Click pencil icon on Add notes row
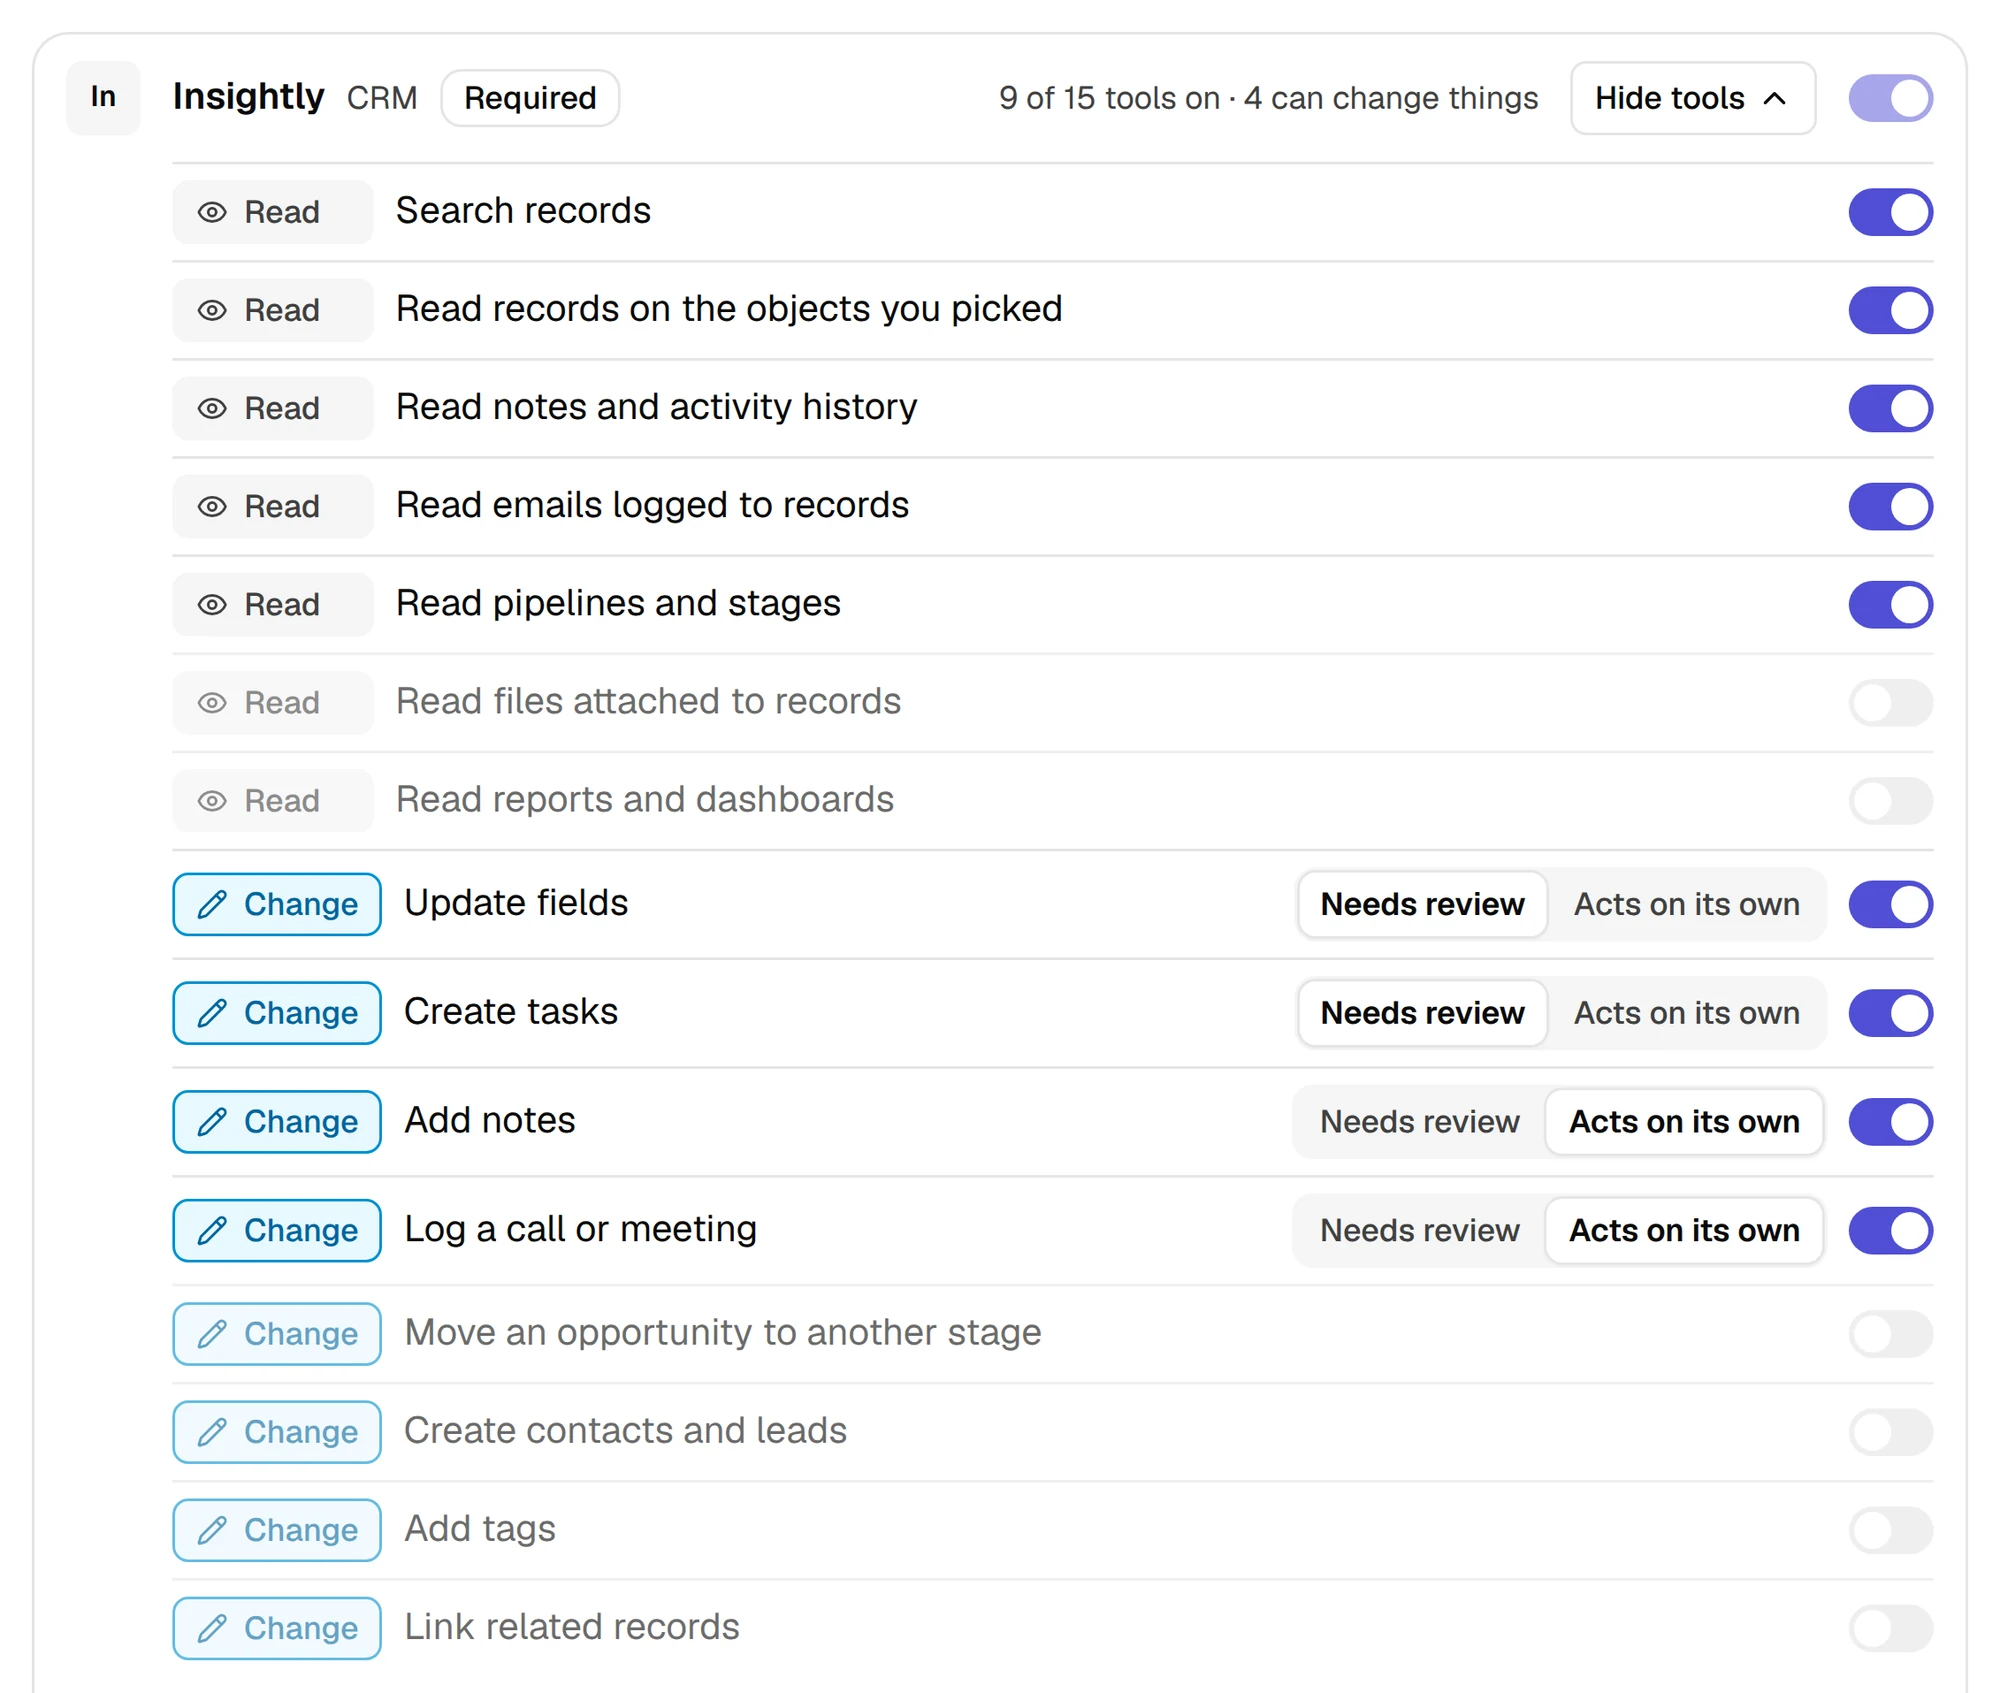 212,1122
